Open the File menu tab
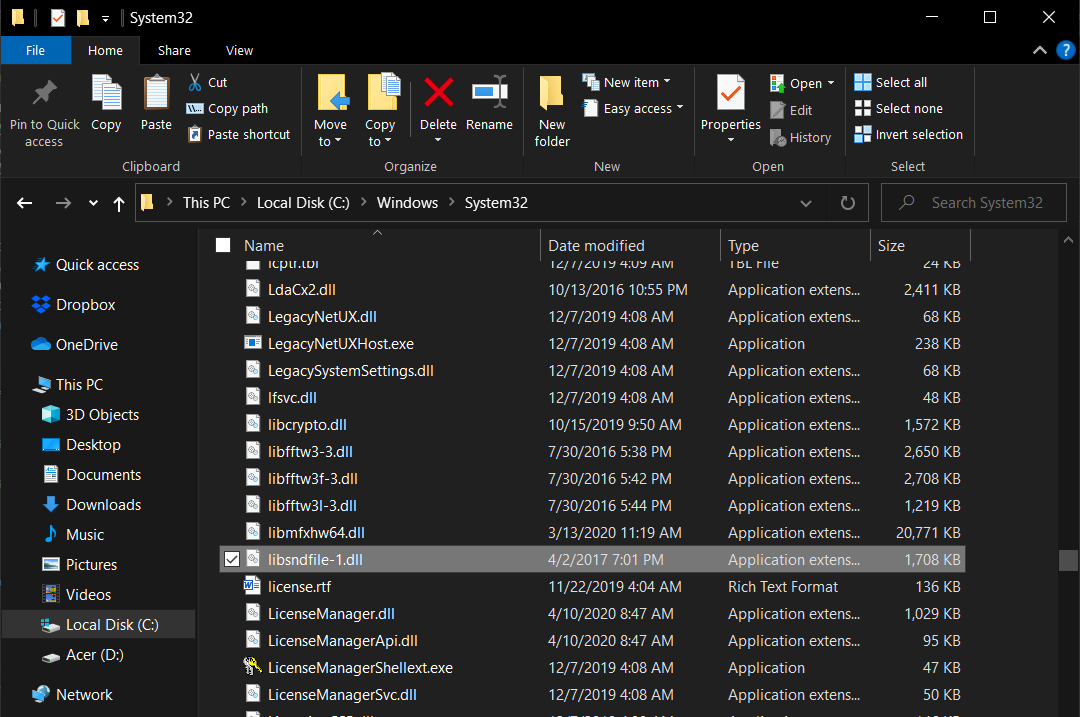Screen dimensions: 1080x717 pos(35,50)
